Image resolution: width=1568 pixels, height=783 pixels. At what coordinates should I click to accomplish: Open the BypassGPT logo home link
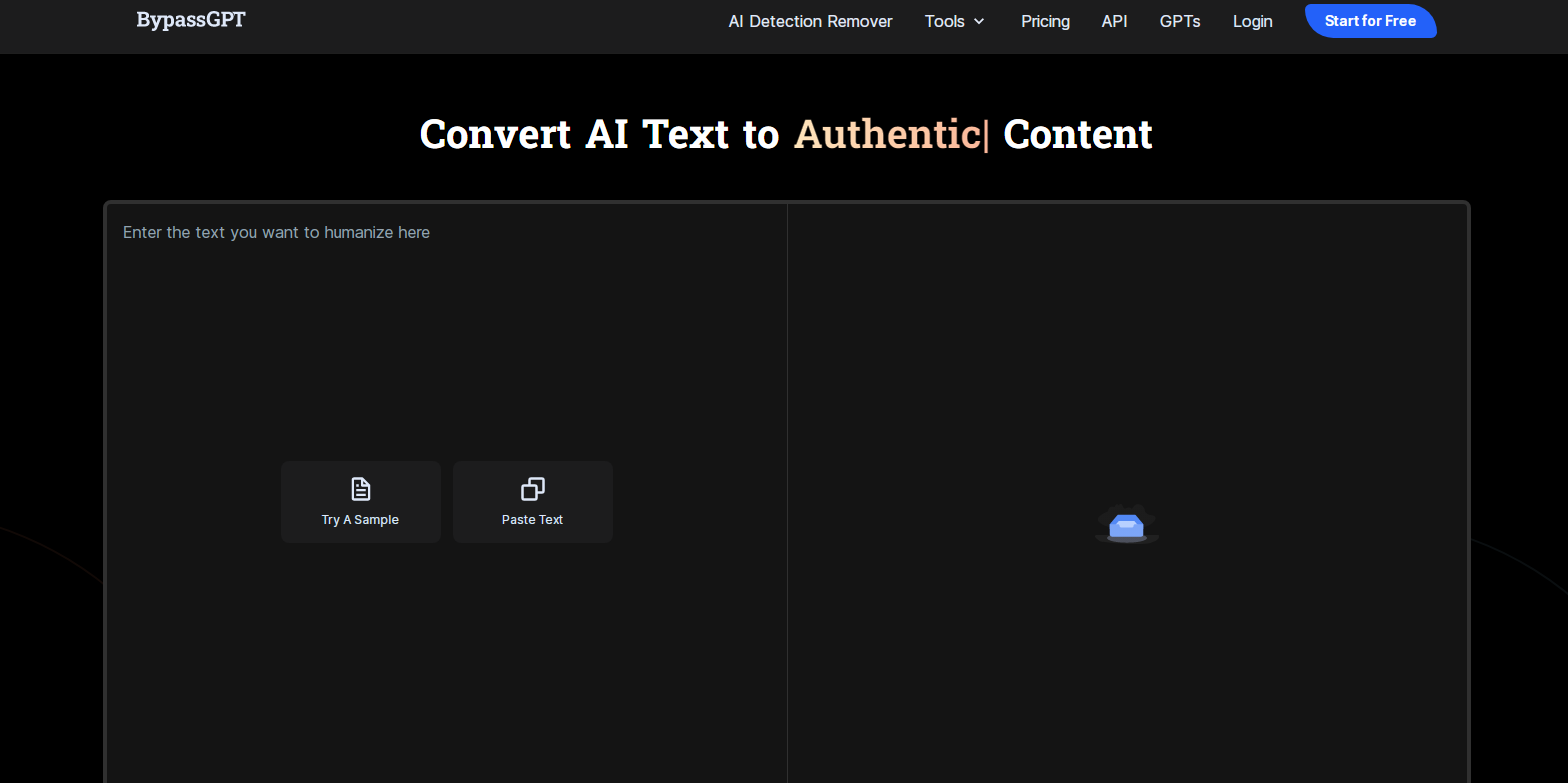coord(190,20)
